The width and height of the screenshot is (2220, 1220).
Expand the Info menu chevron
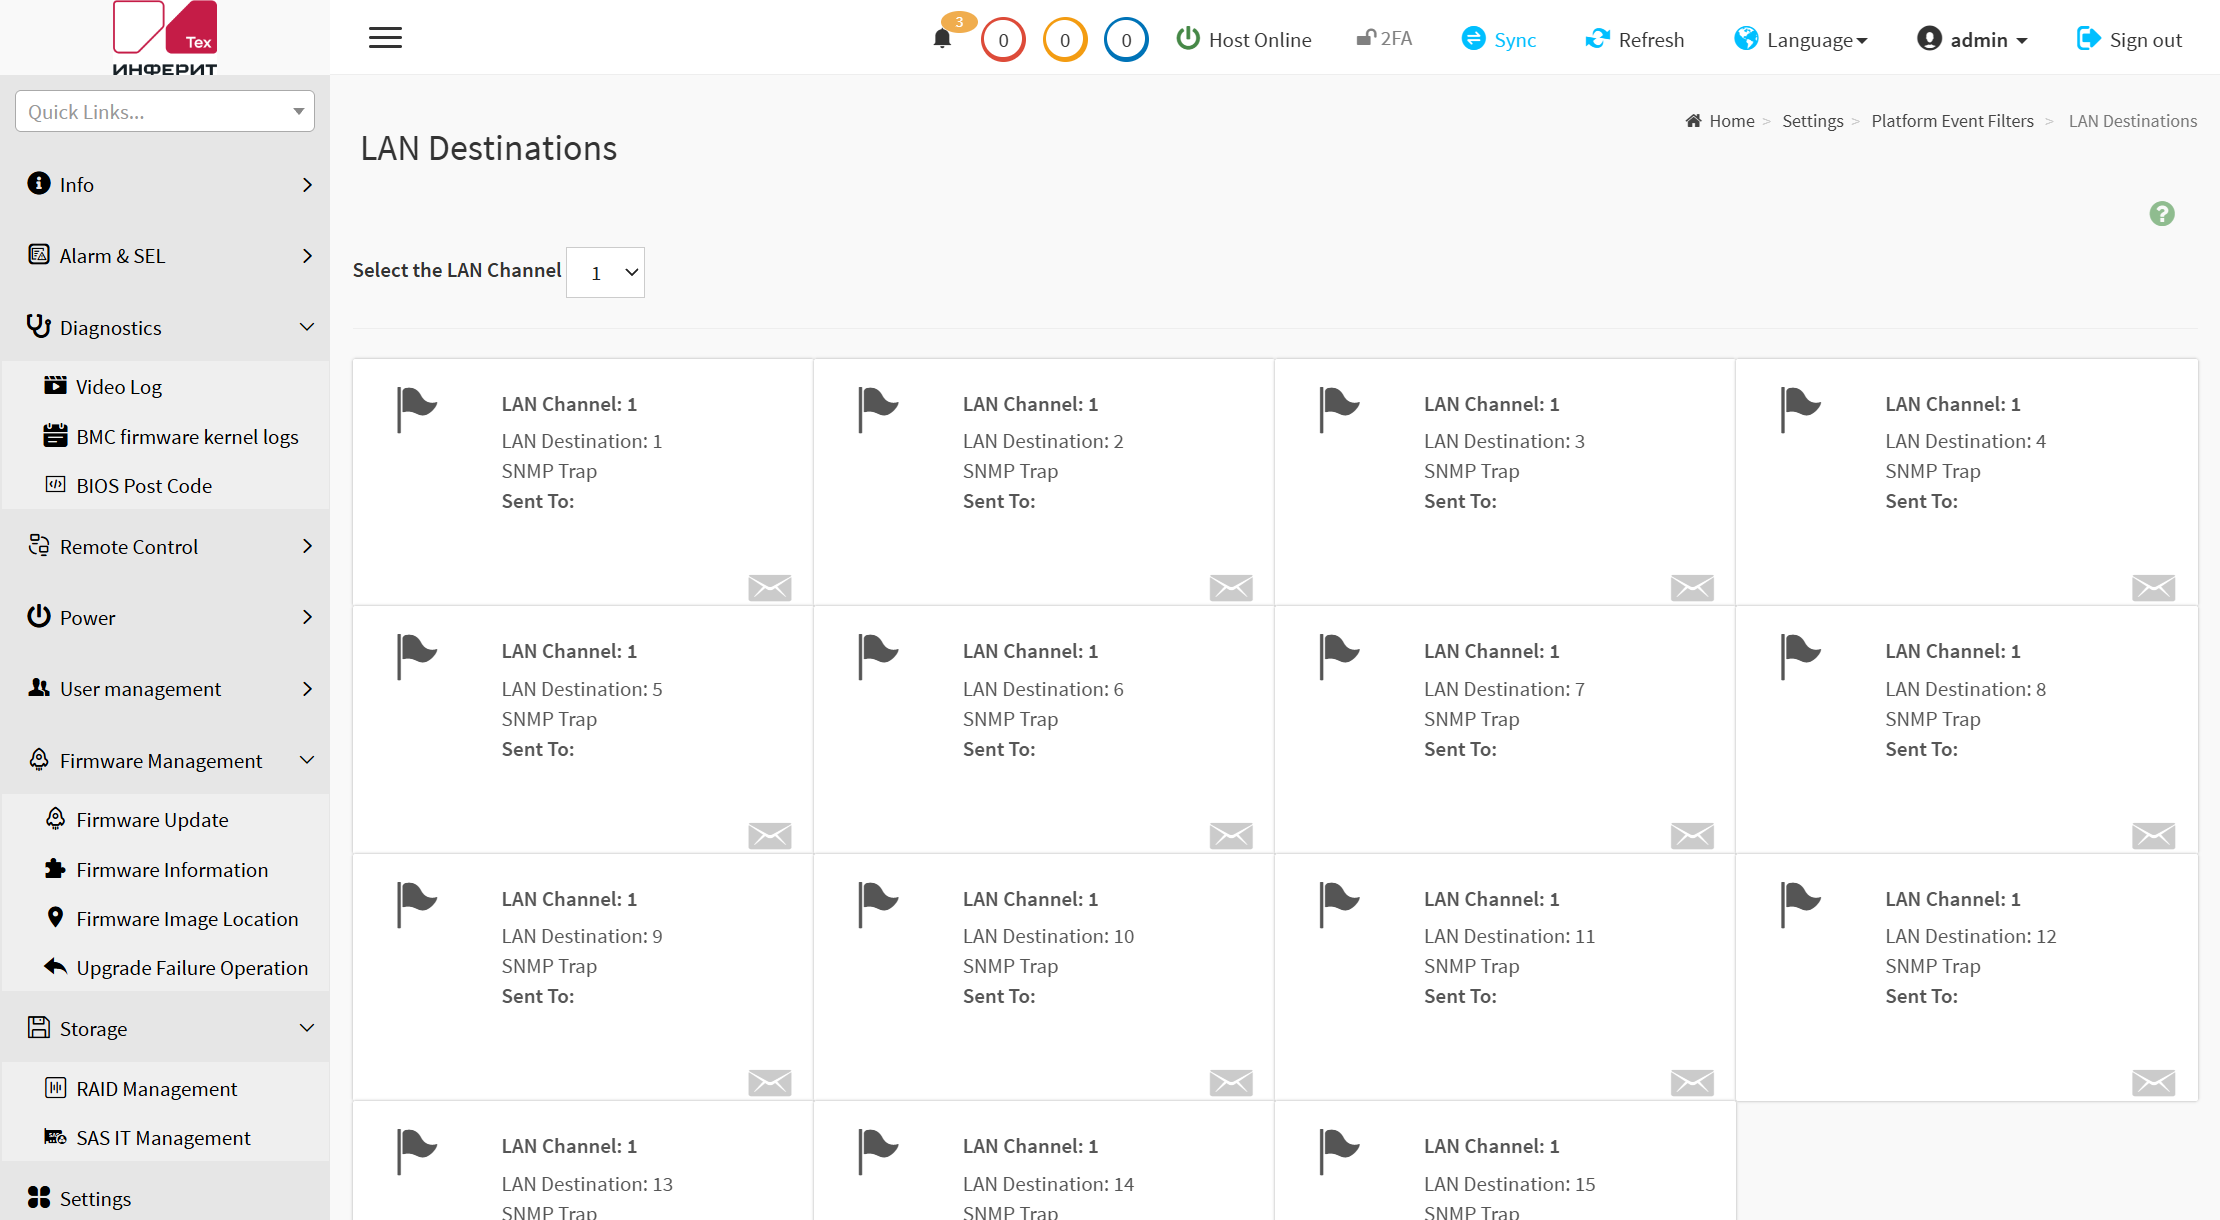point(307,185)
